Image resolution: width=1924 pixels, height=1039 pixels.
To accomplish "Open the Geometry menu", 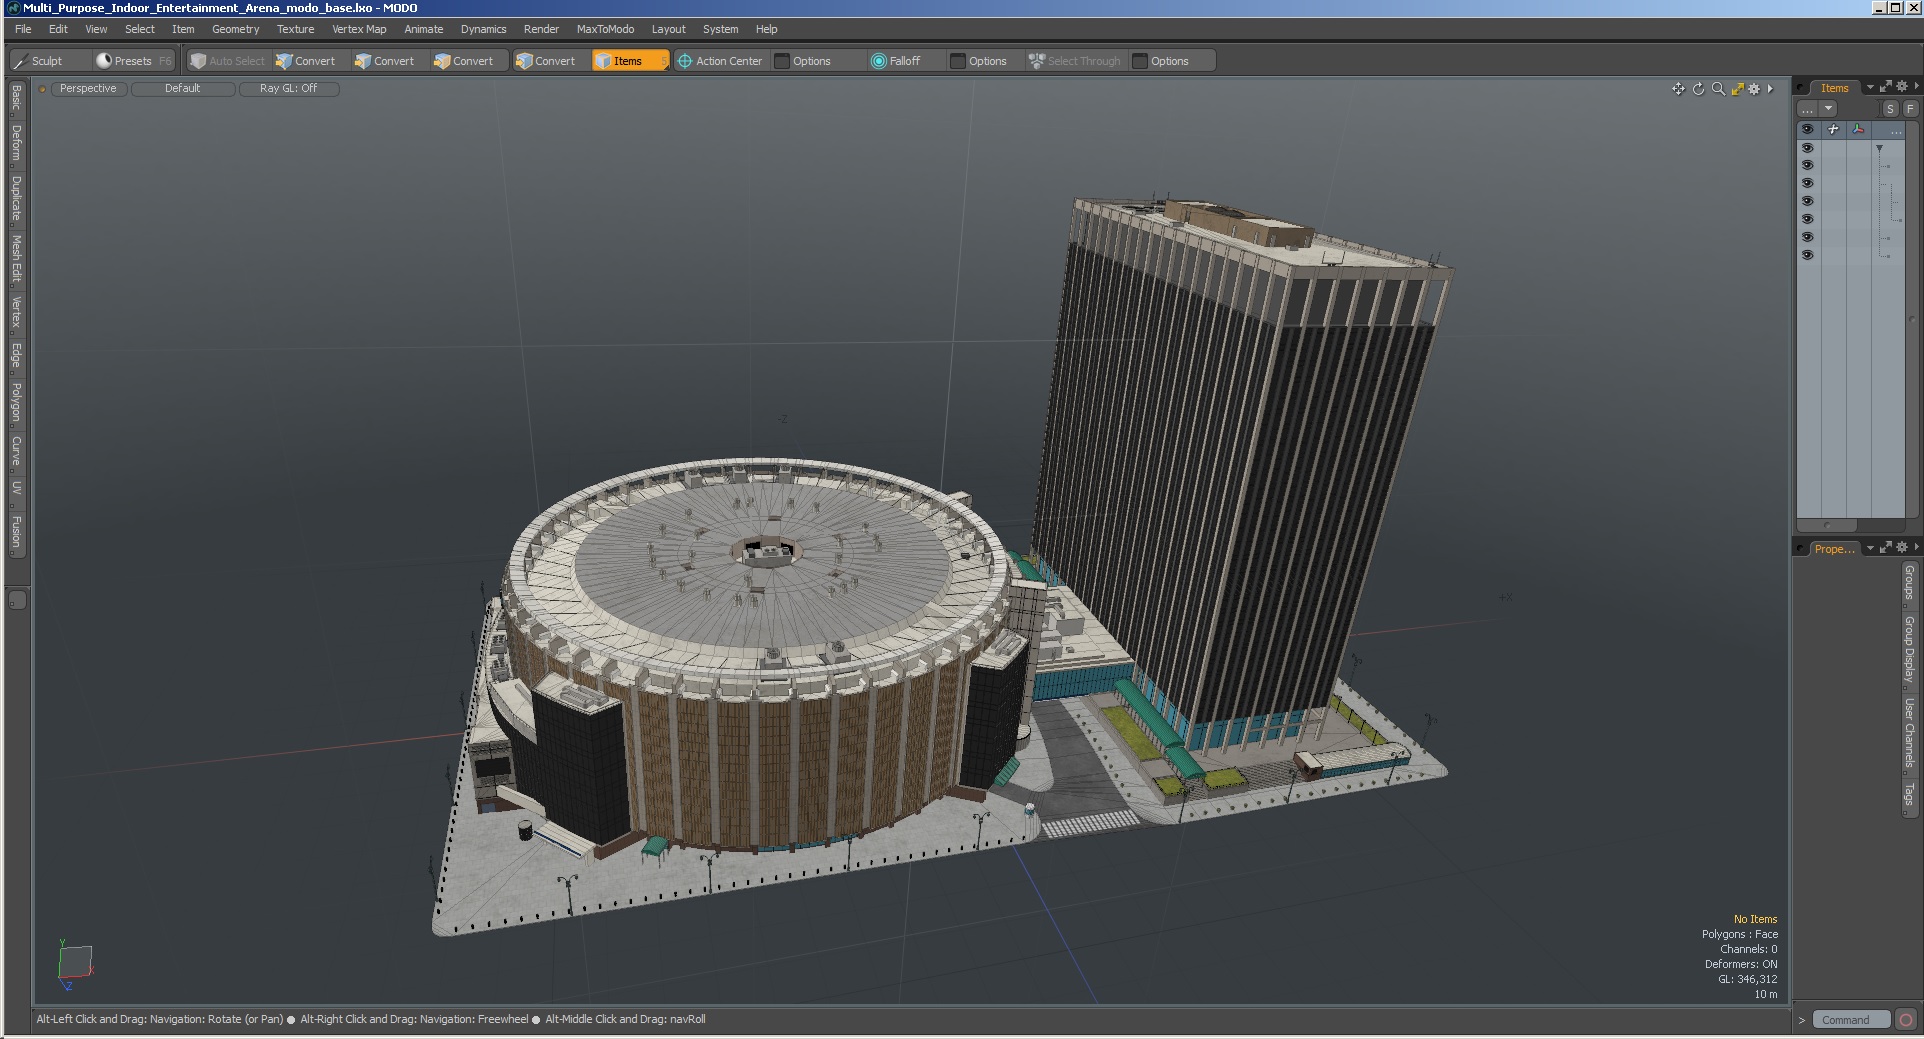I will point(235,29).
